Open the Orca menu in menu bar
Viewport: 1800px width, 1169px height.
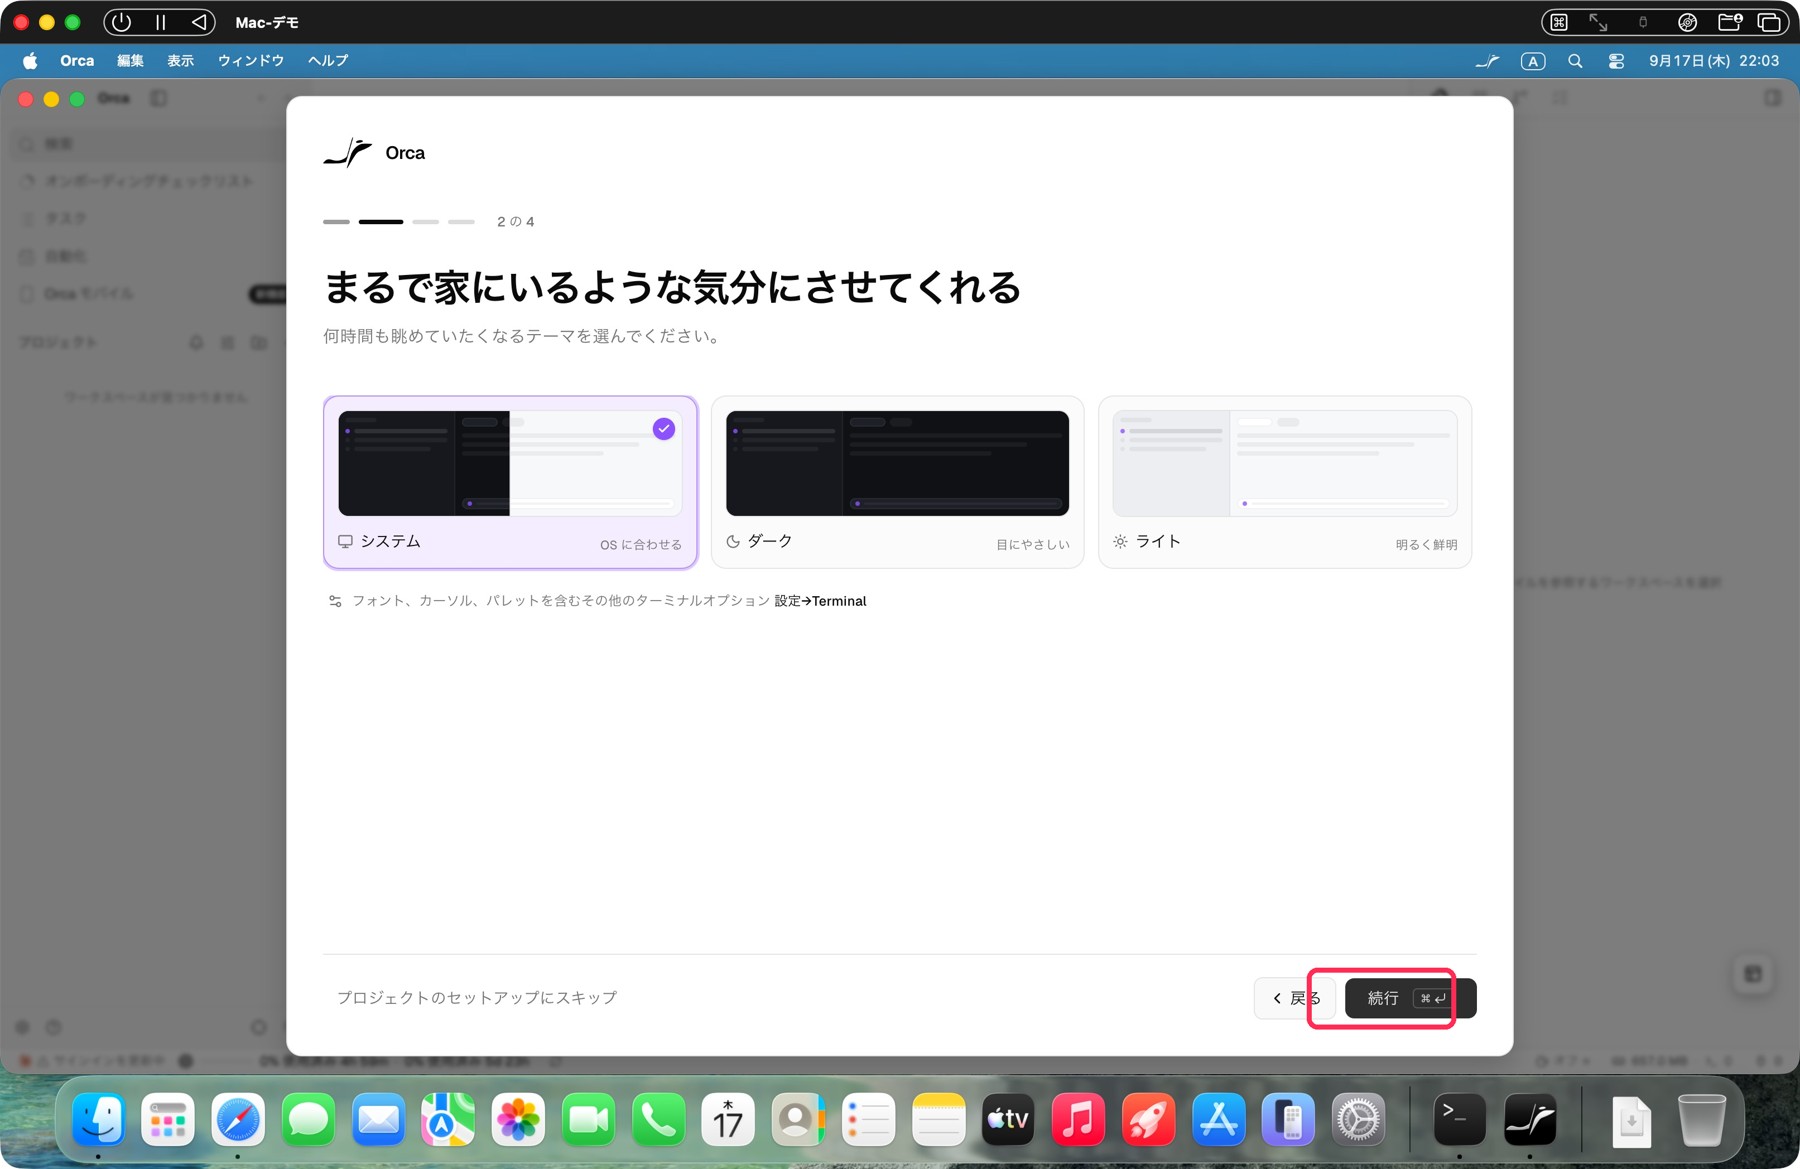point(77,61)
